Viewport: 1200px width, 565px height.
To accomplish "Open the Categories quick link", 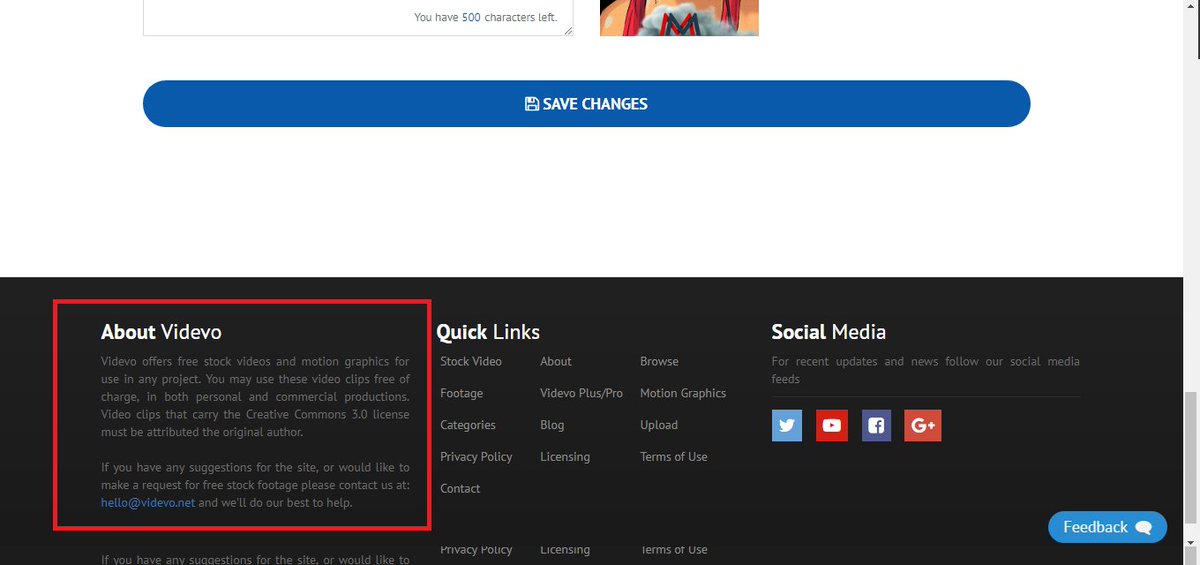I will (468, 425).
